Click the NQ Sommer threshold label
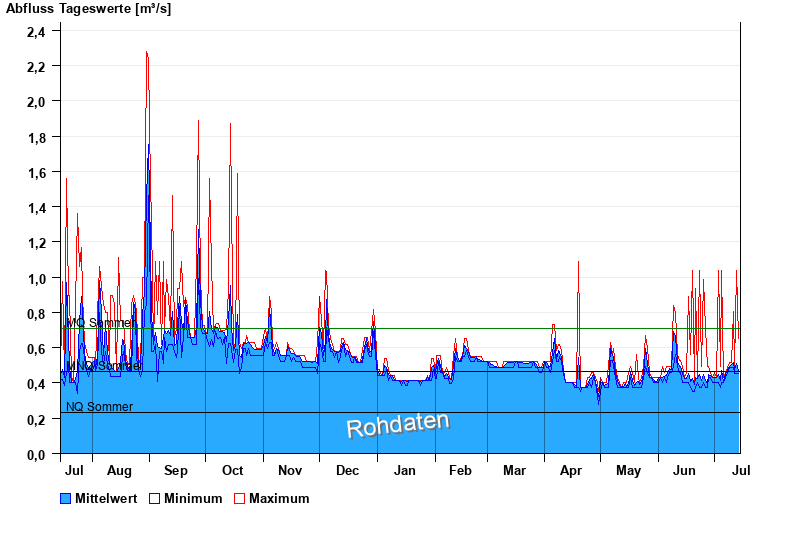800x550 pixels. pyautogui.click(x=99, y=407)
